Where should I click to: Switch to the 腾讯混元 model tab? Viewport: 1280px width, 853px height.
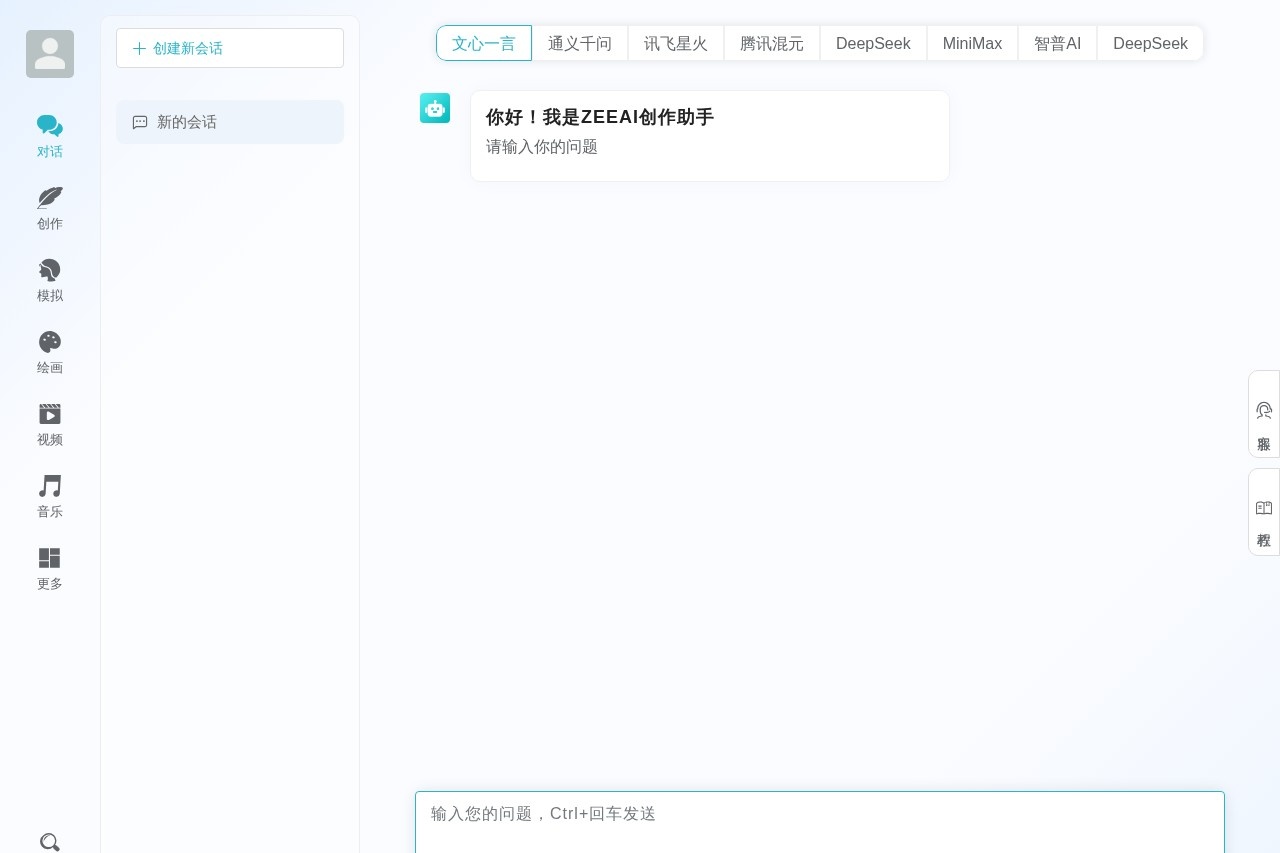click(772, 43)
